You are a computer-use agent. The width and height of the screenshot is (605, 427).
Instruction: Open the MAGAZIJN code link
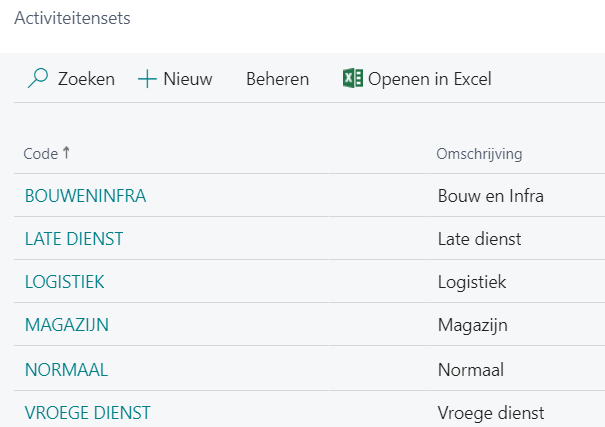[67, 325]
